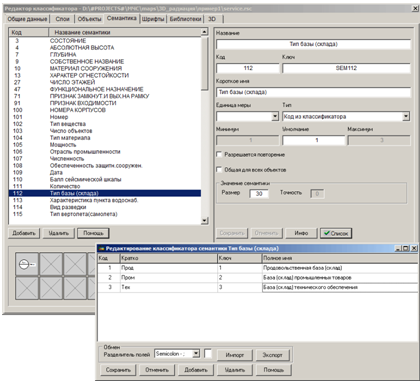This screenshot has width=420, height=381.
Task: Select row МАТЕРИАЛ СООРУЖЕНИЯ
Action: [105, 68]
